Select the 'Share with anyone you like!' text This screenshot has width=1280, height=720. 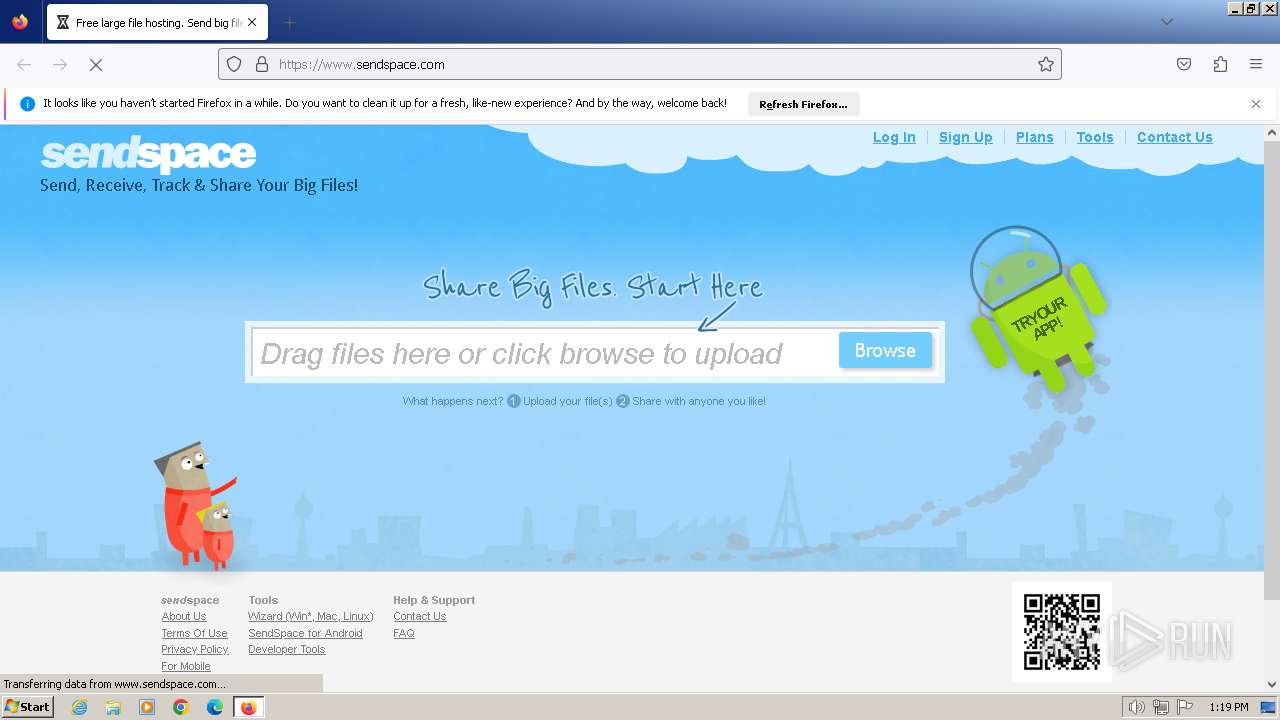[x=699, y=401]
